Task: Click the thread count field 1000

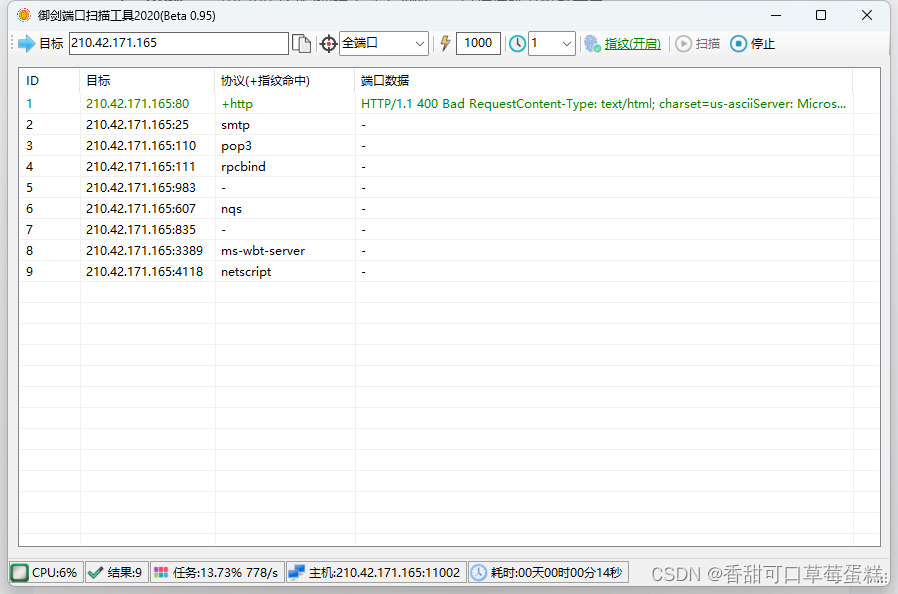Action: tap(478, 44)
